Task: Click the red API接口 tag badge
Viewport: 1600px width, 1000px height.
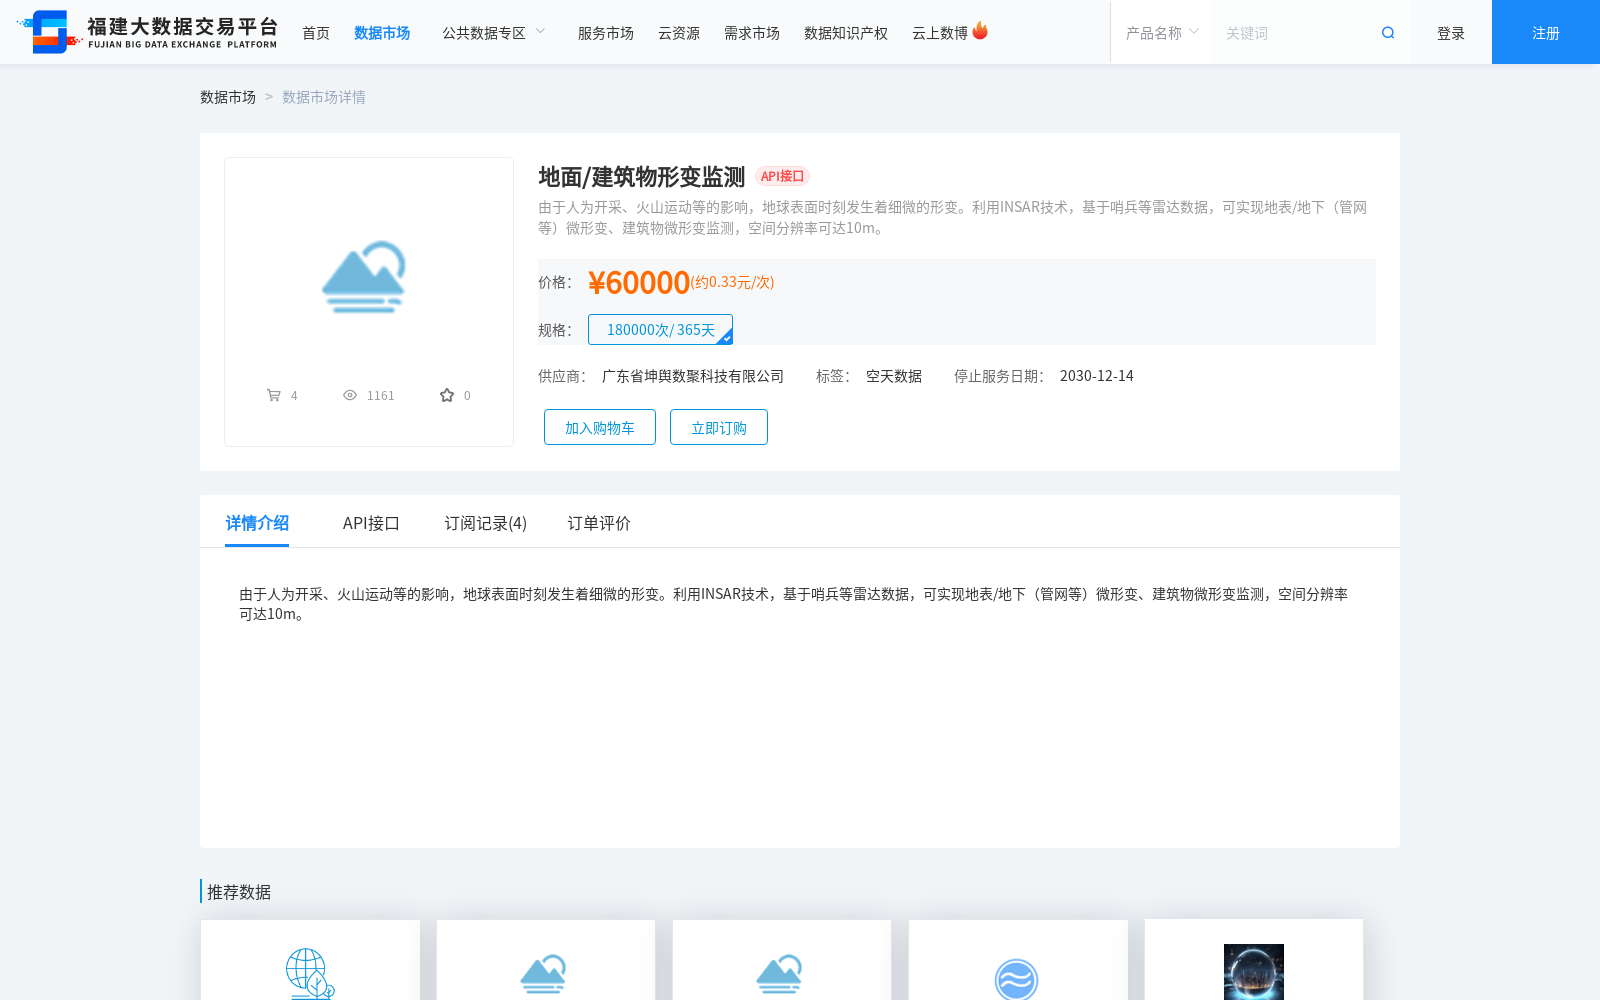Action: tap(782, 176)
